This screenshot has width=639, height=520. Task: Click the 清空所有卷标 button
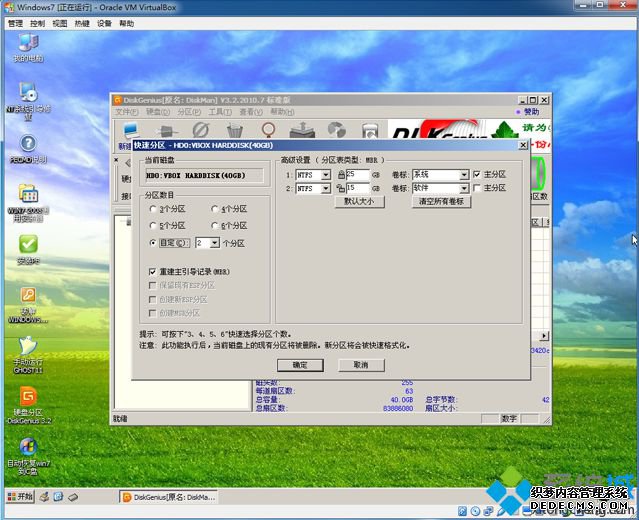[441, 202]
